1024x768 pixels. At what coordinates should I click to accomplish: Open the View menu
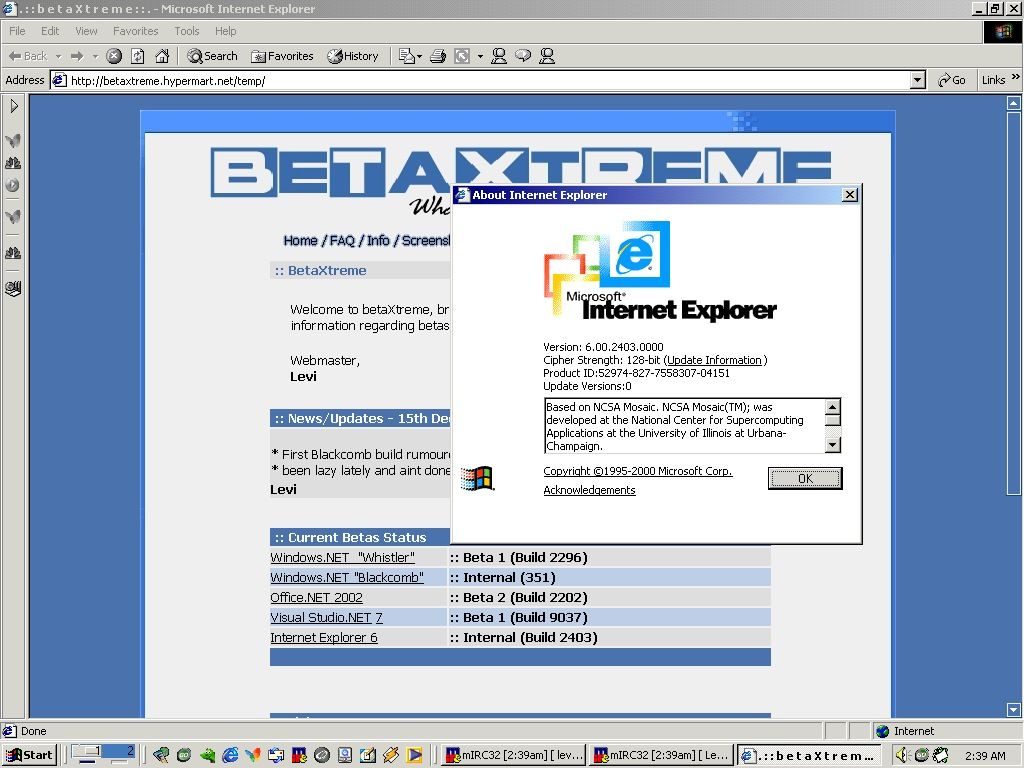point(86,31)
